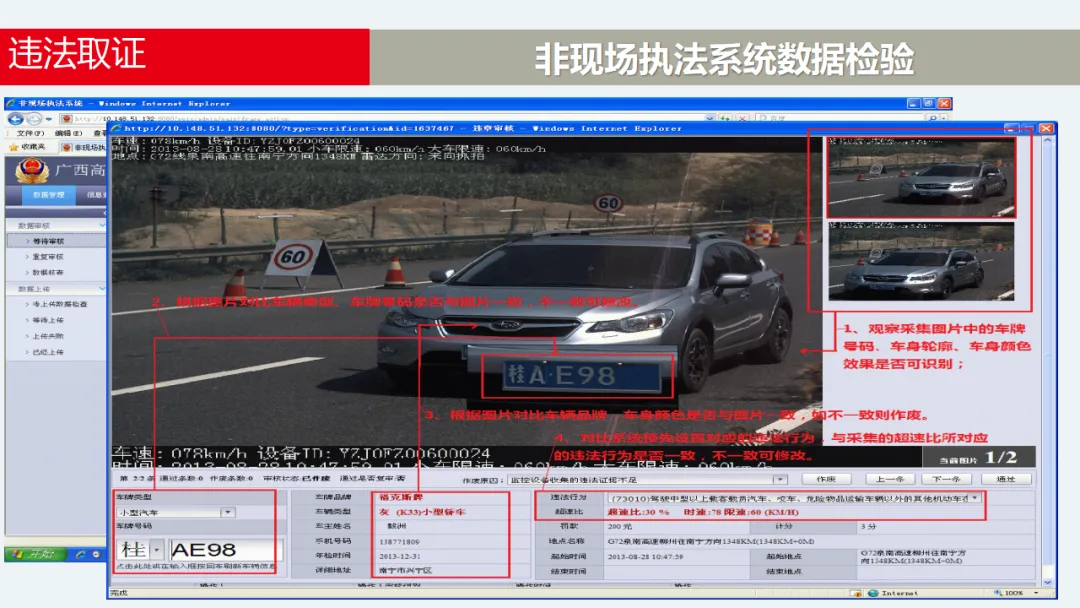Select 上传失败 in the sidebar

click(48, 336)
